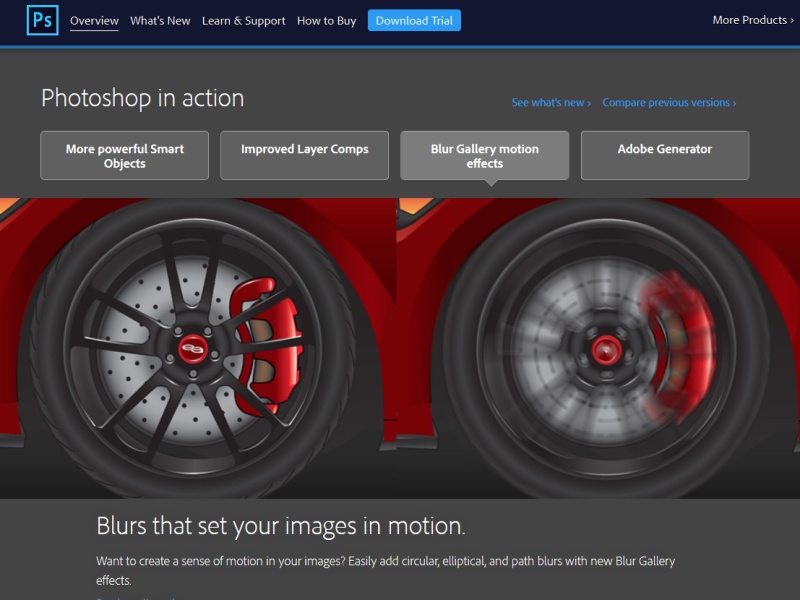Image resolution: width=800 pixels, height=600 pixels.
Task: Expand the More Products menu
Action: pyautogui.click(x=753, y=20)
